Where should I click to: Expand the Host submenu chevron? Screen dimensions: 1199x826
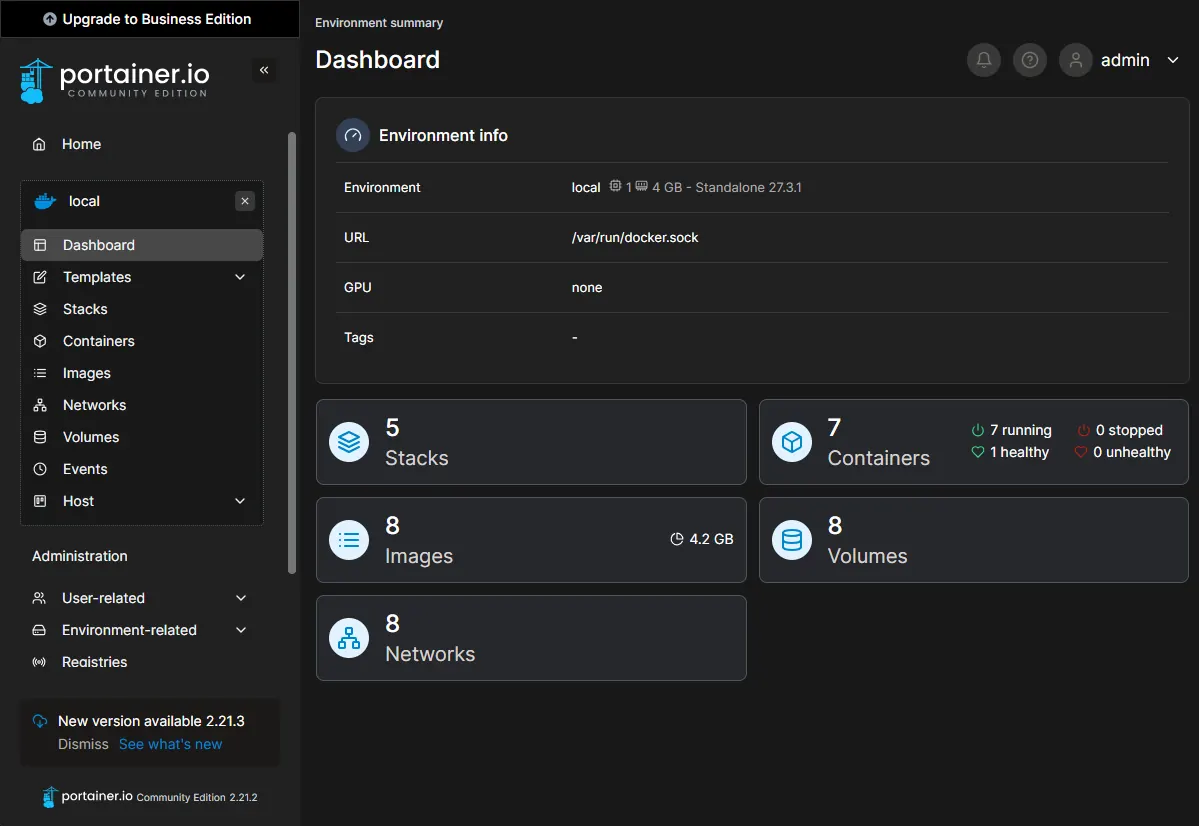coord(240,501)
